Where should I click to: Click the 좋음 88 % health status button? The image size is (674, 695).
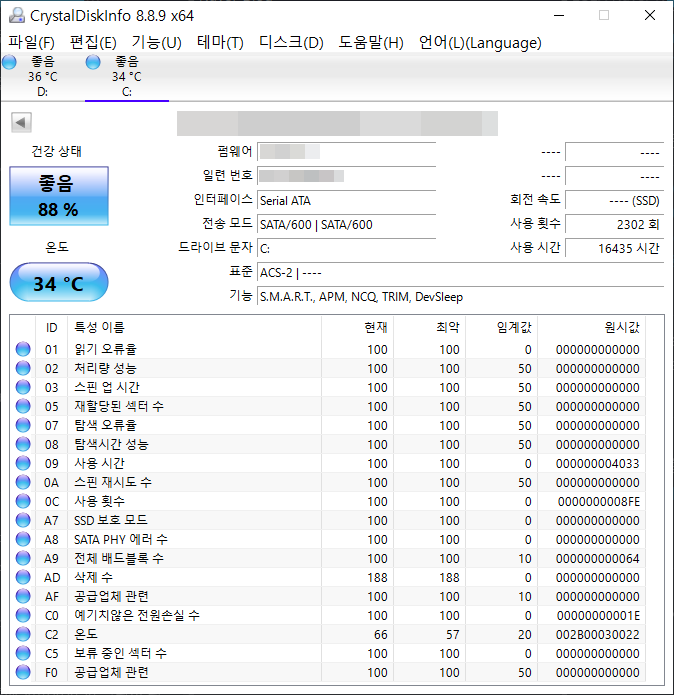pyautogui.click(x=59, y=196)
